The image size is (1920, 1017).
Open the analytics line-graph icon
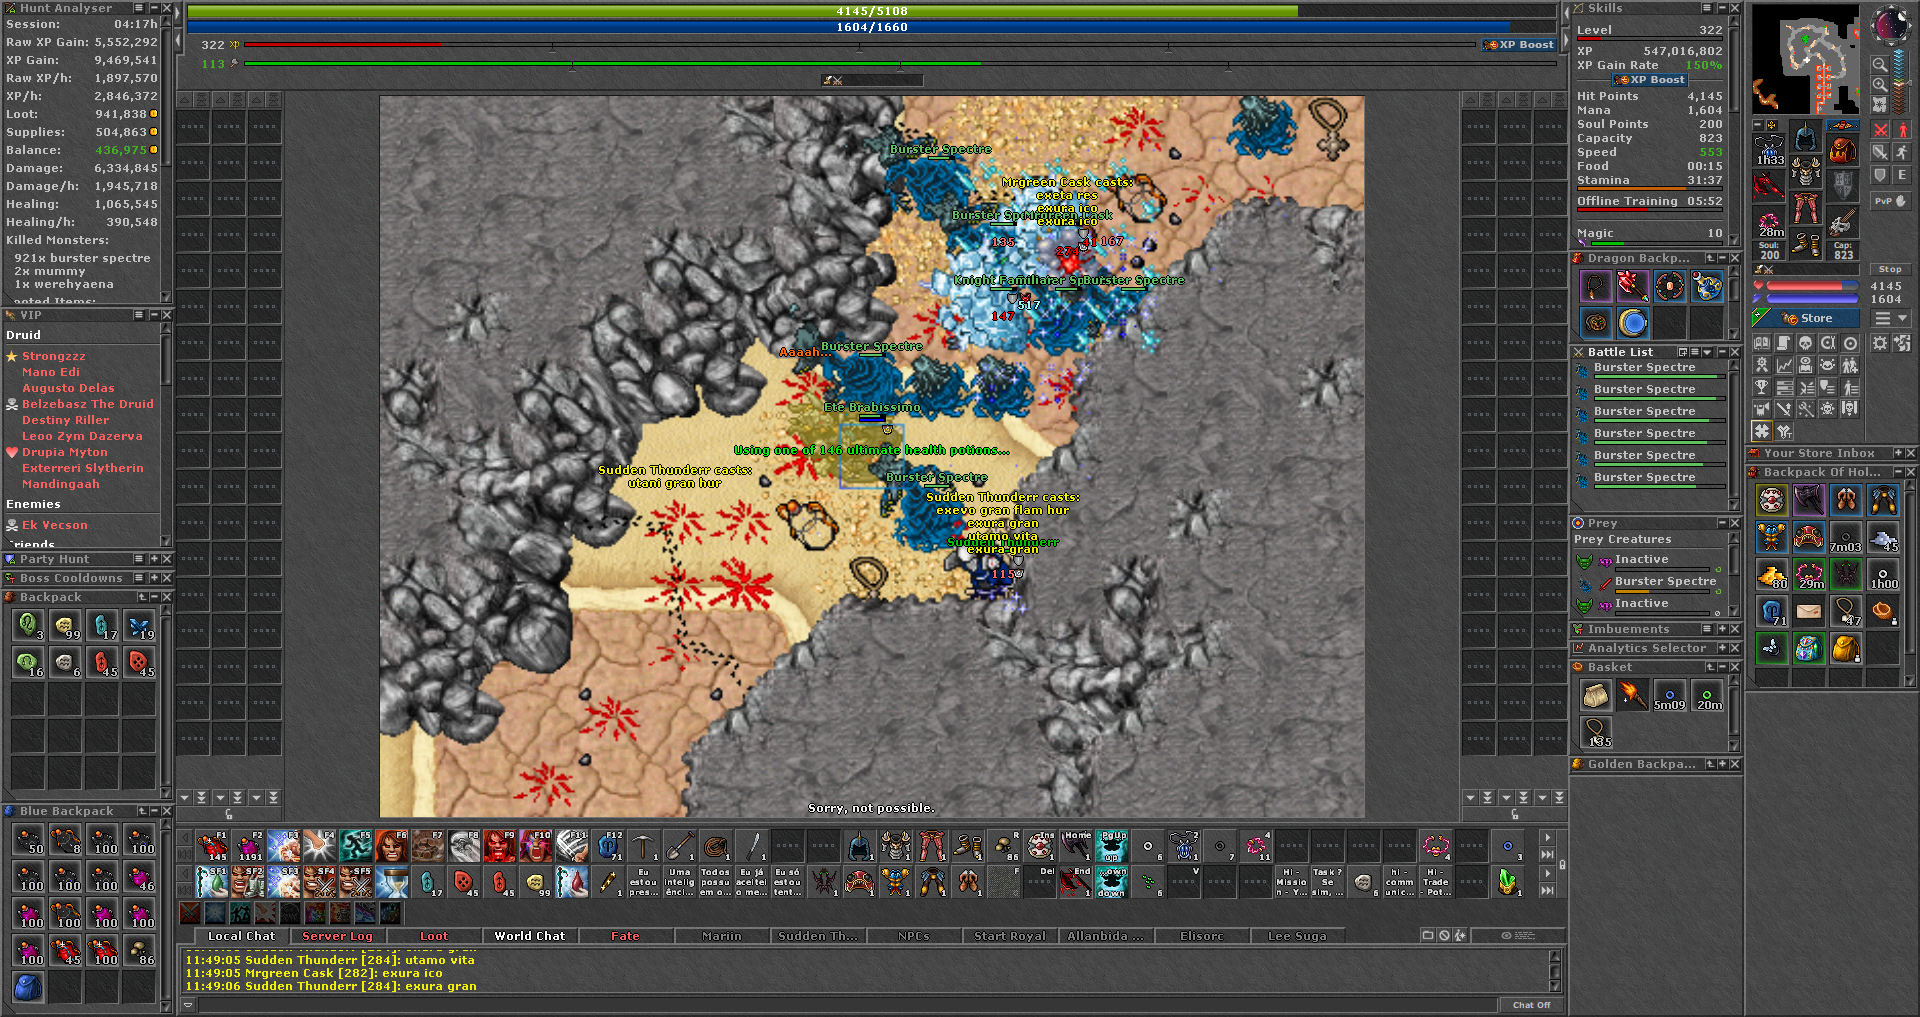(1784, 365)
